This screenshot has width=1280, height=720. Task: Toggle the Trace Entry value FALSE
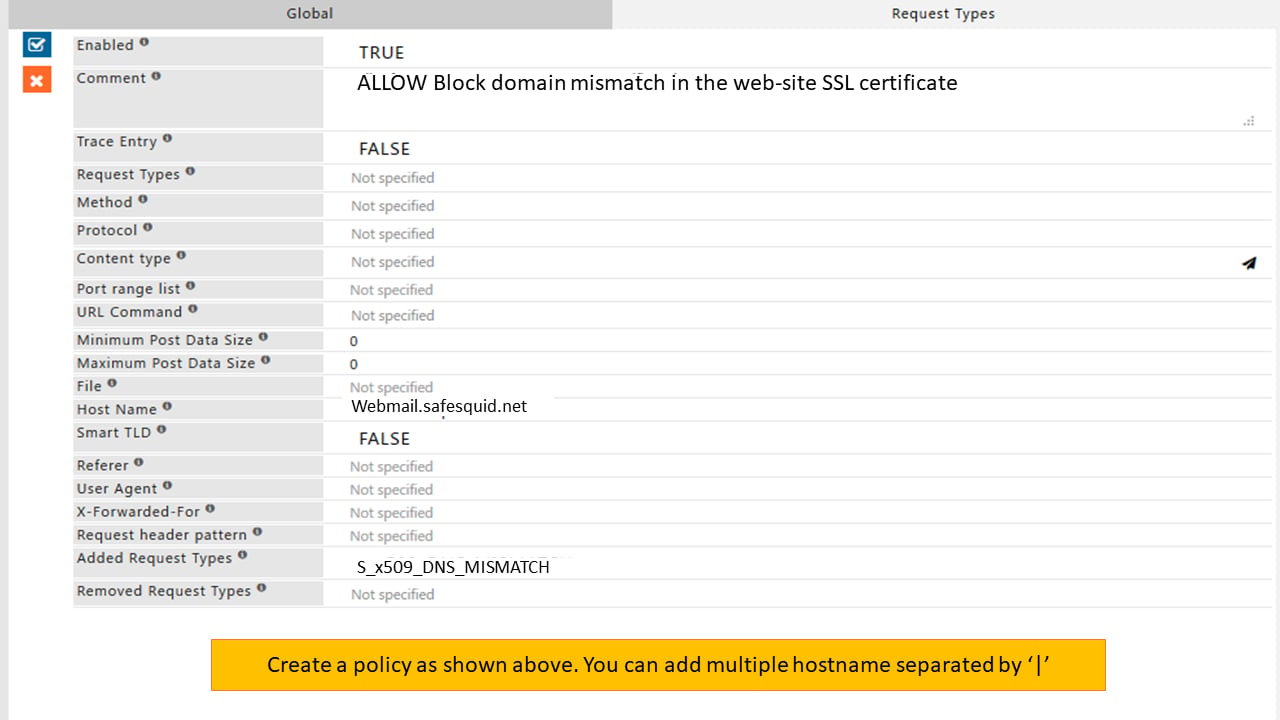tap(384, 149)
